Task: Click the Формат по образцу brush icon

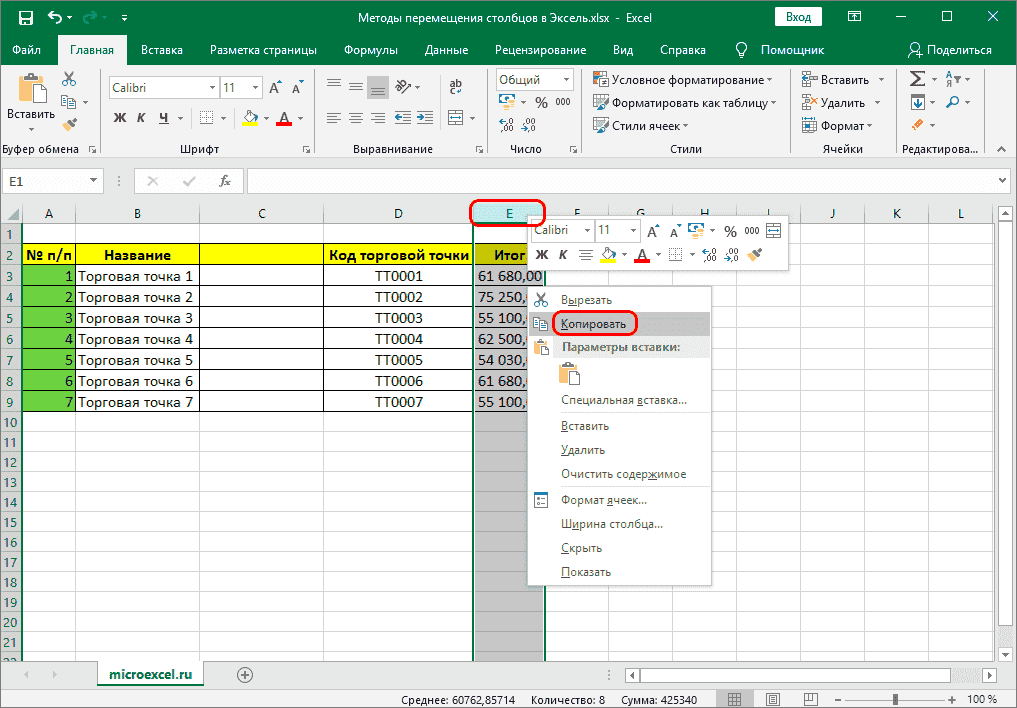Action: coord(70,123)
